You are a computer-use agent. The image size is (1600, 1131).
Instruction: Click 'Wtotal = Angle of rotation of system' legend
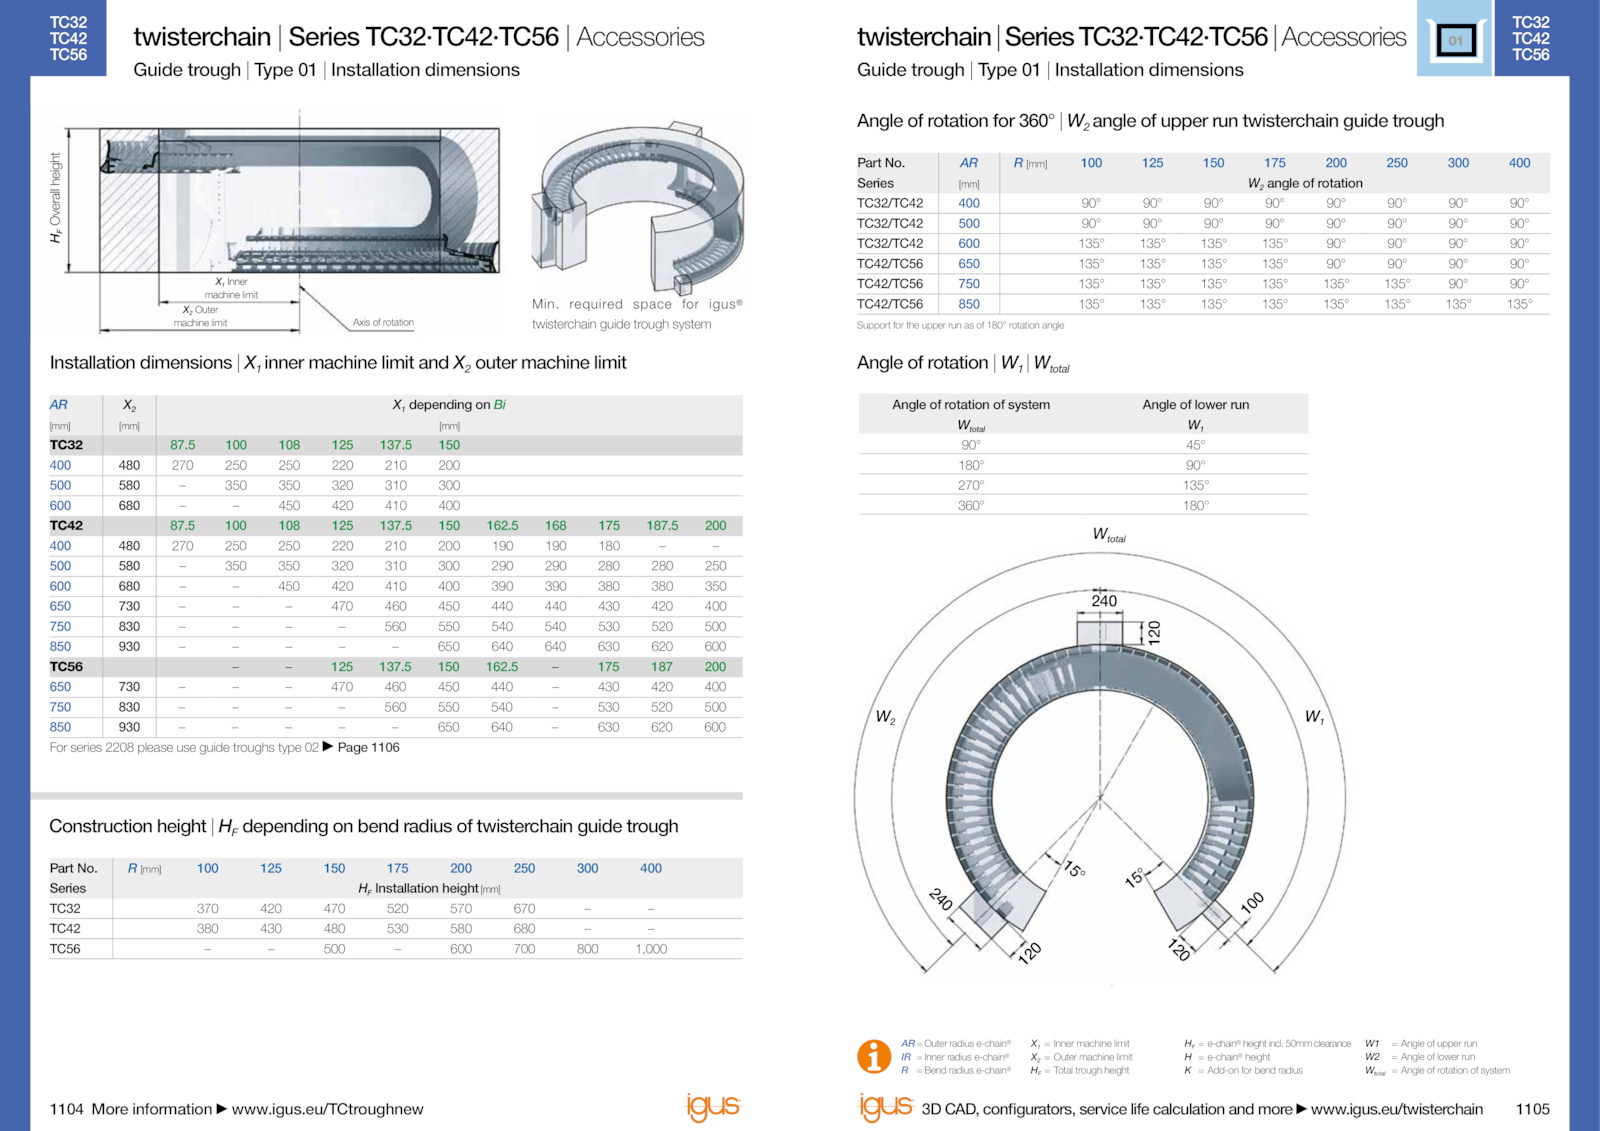(x=1437, y=1070)
